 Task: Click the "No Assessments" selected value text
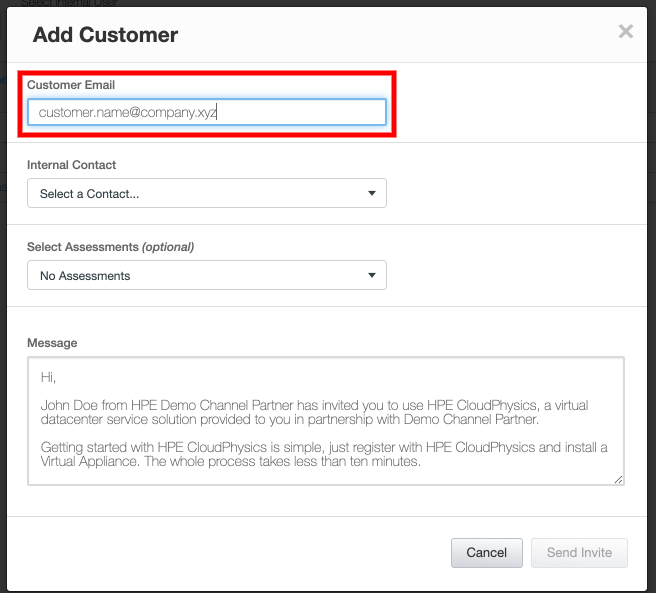[85, 275]
